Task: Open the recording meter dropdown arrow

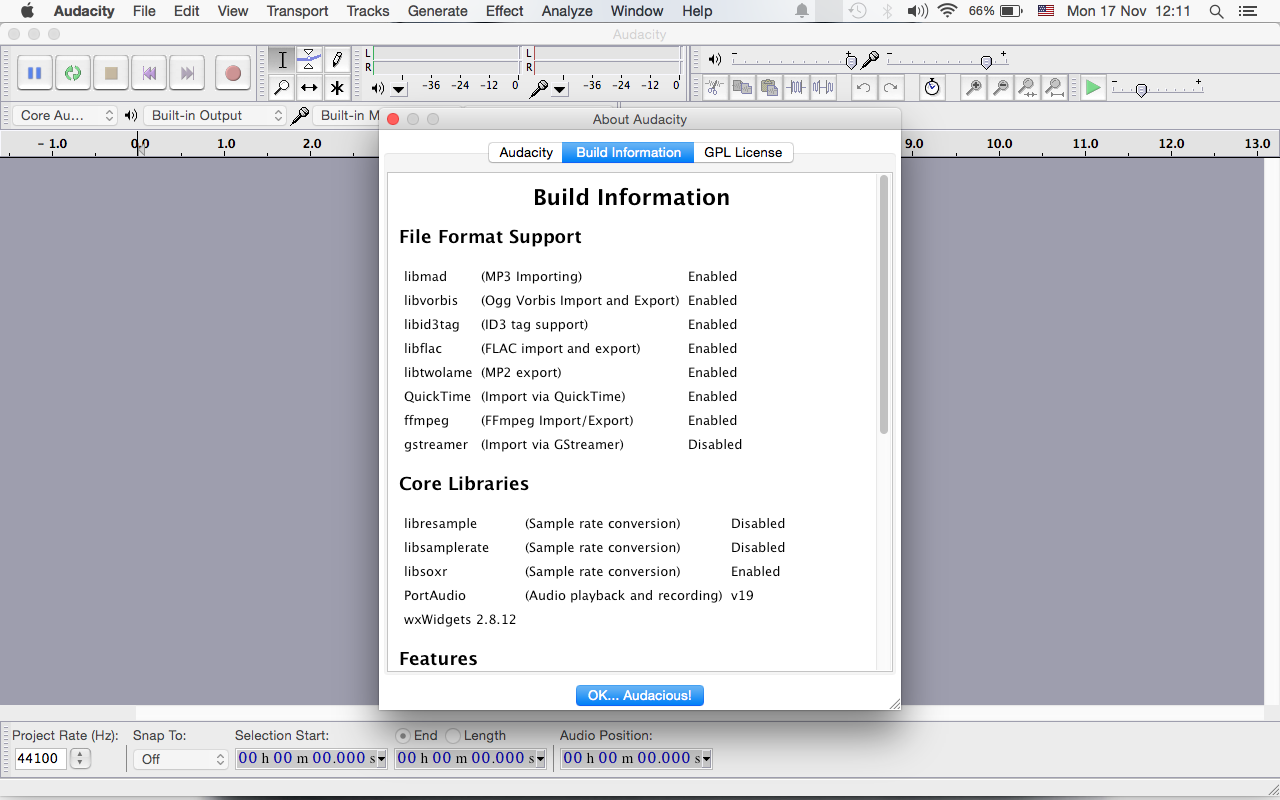Action: point(560,88)
